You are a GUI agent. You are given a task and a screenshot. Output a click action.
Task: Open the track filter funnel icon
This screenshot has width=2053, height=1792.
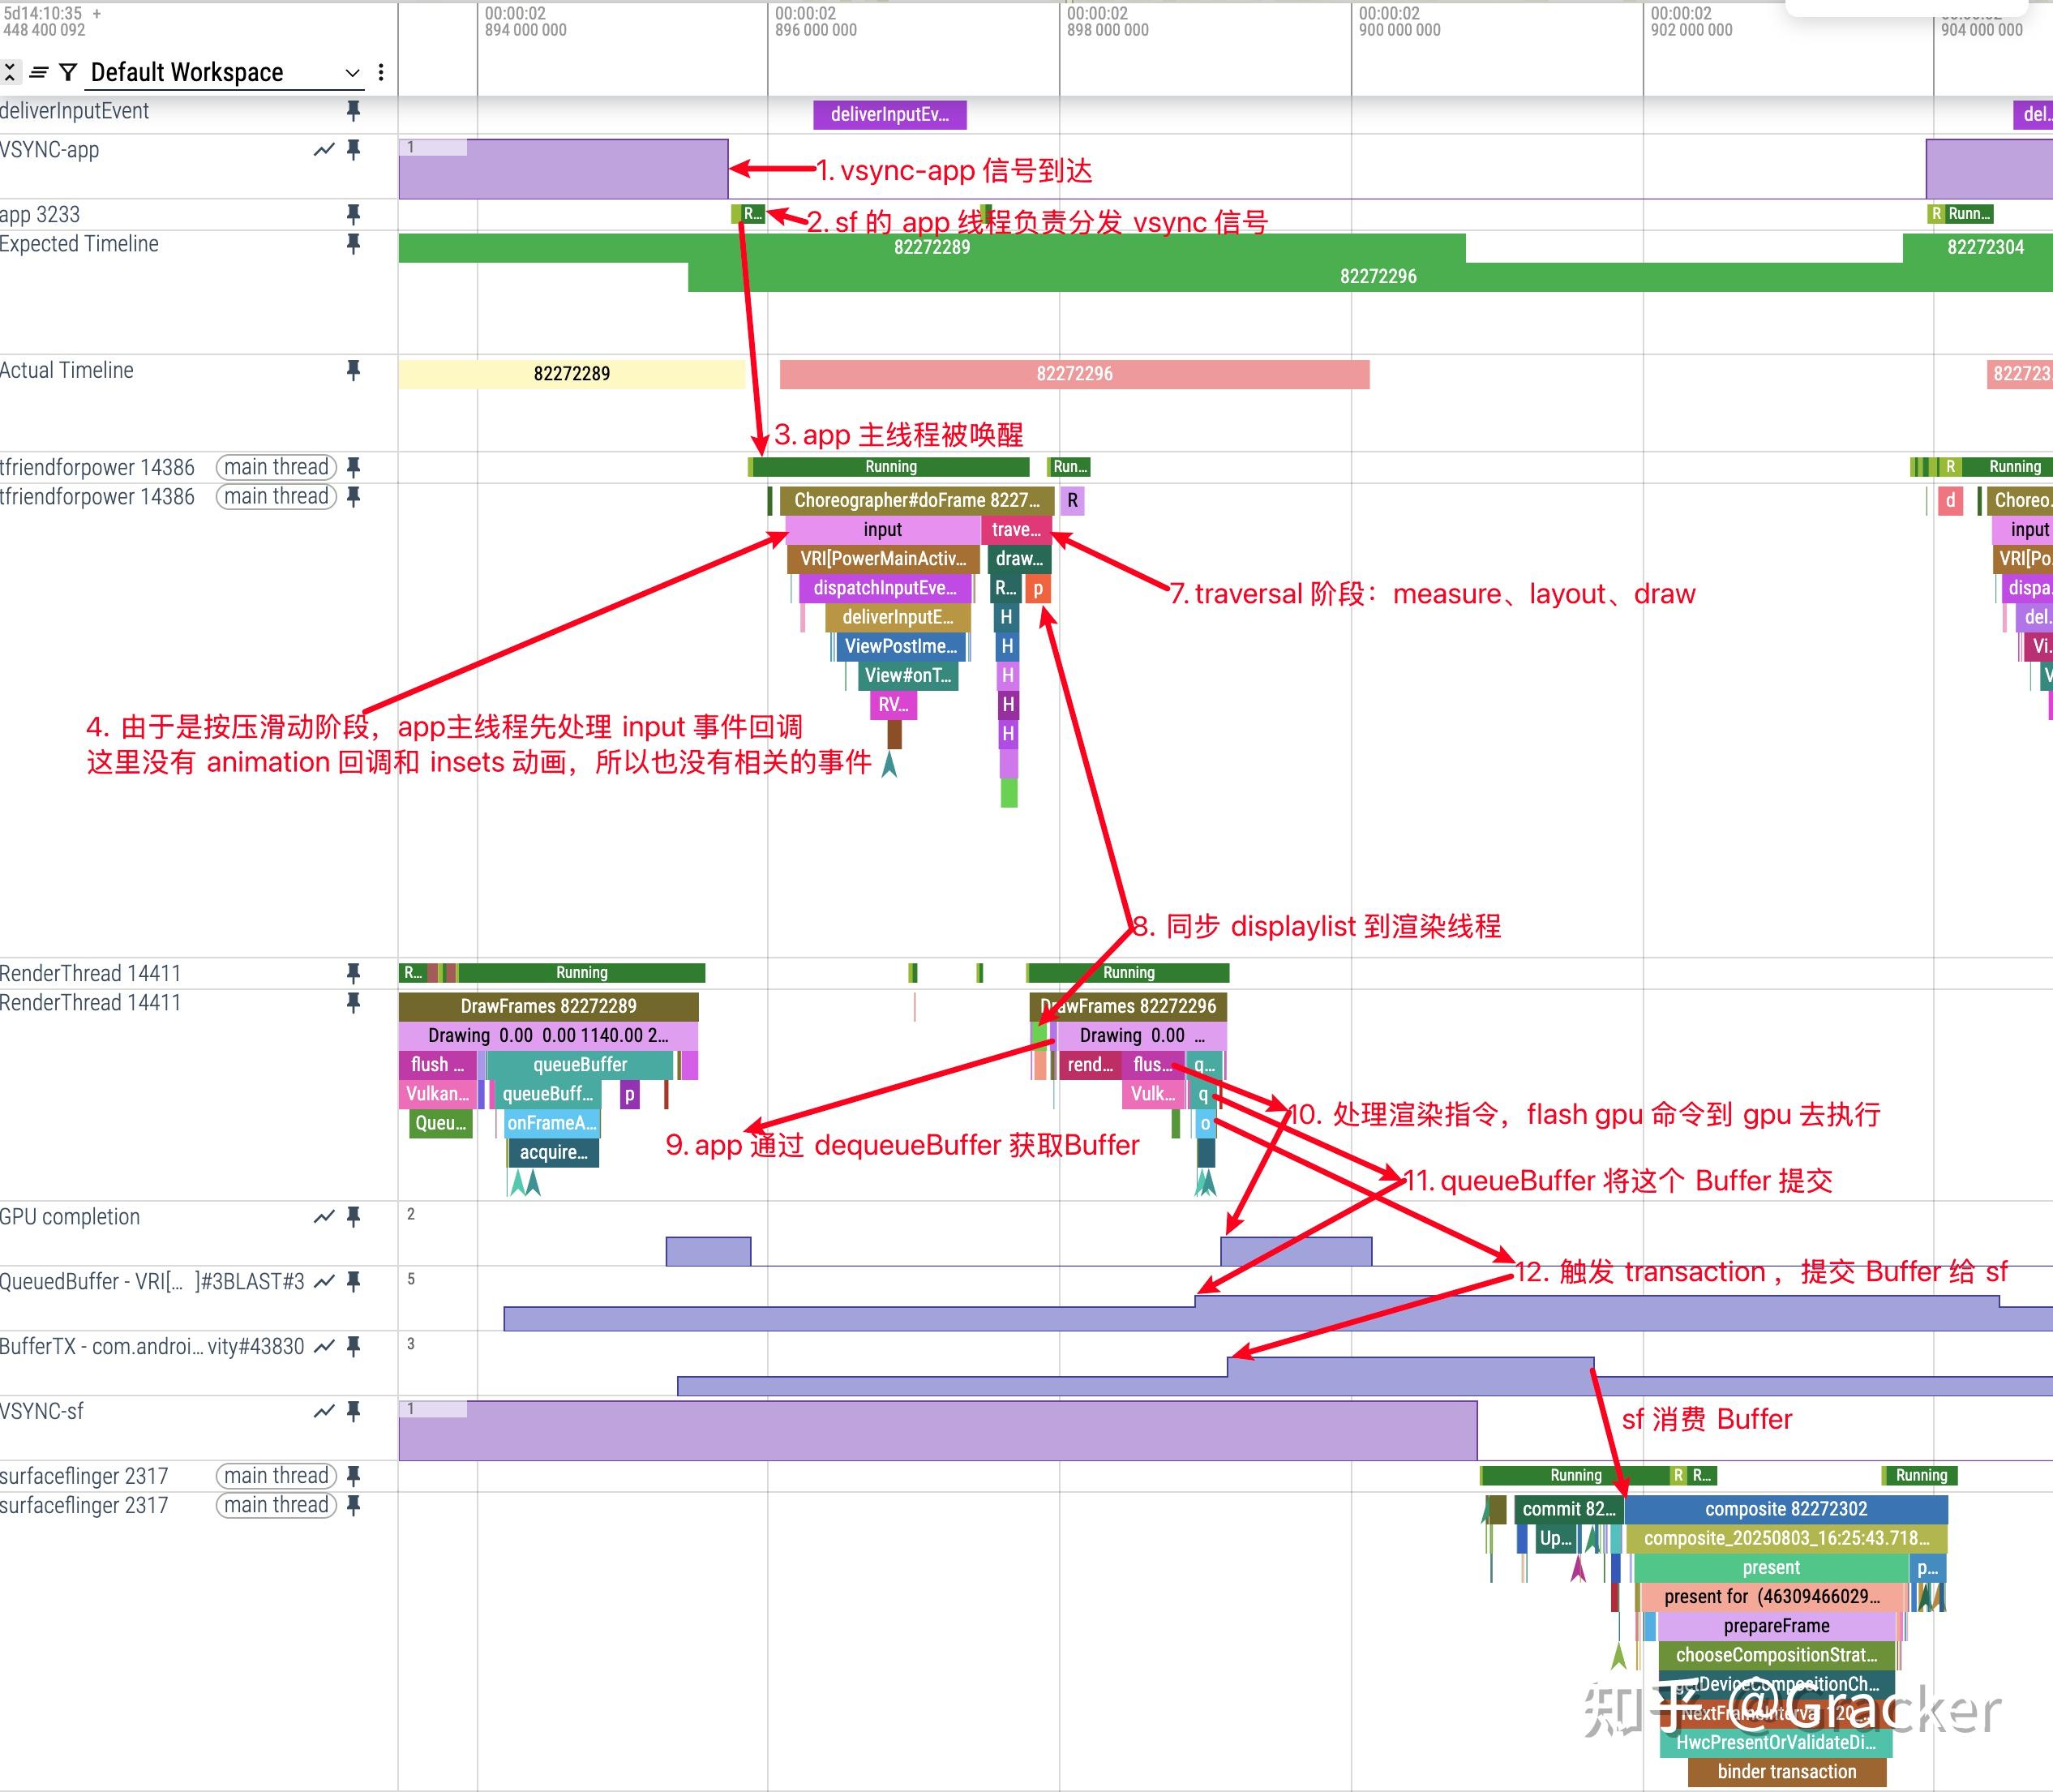(68, 72)
